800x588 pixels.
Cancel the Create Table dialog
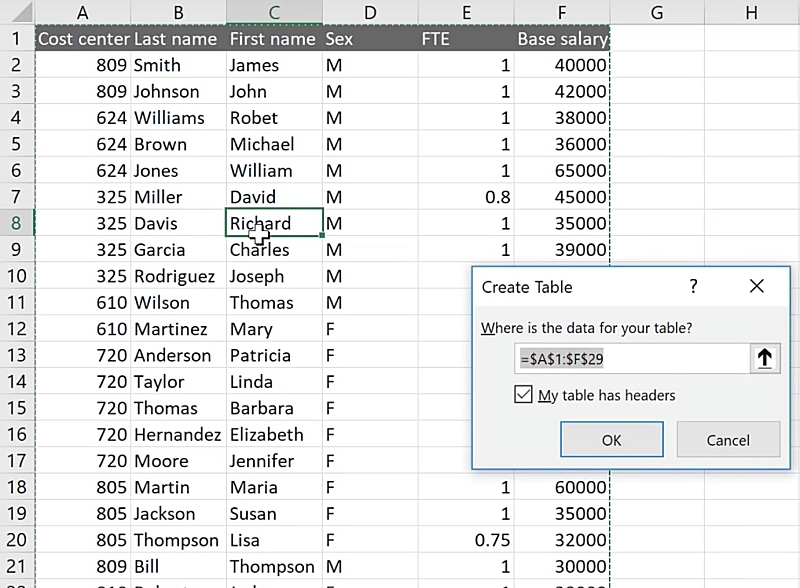tap(727, 440)
